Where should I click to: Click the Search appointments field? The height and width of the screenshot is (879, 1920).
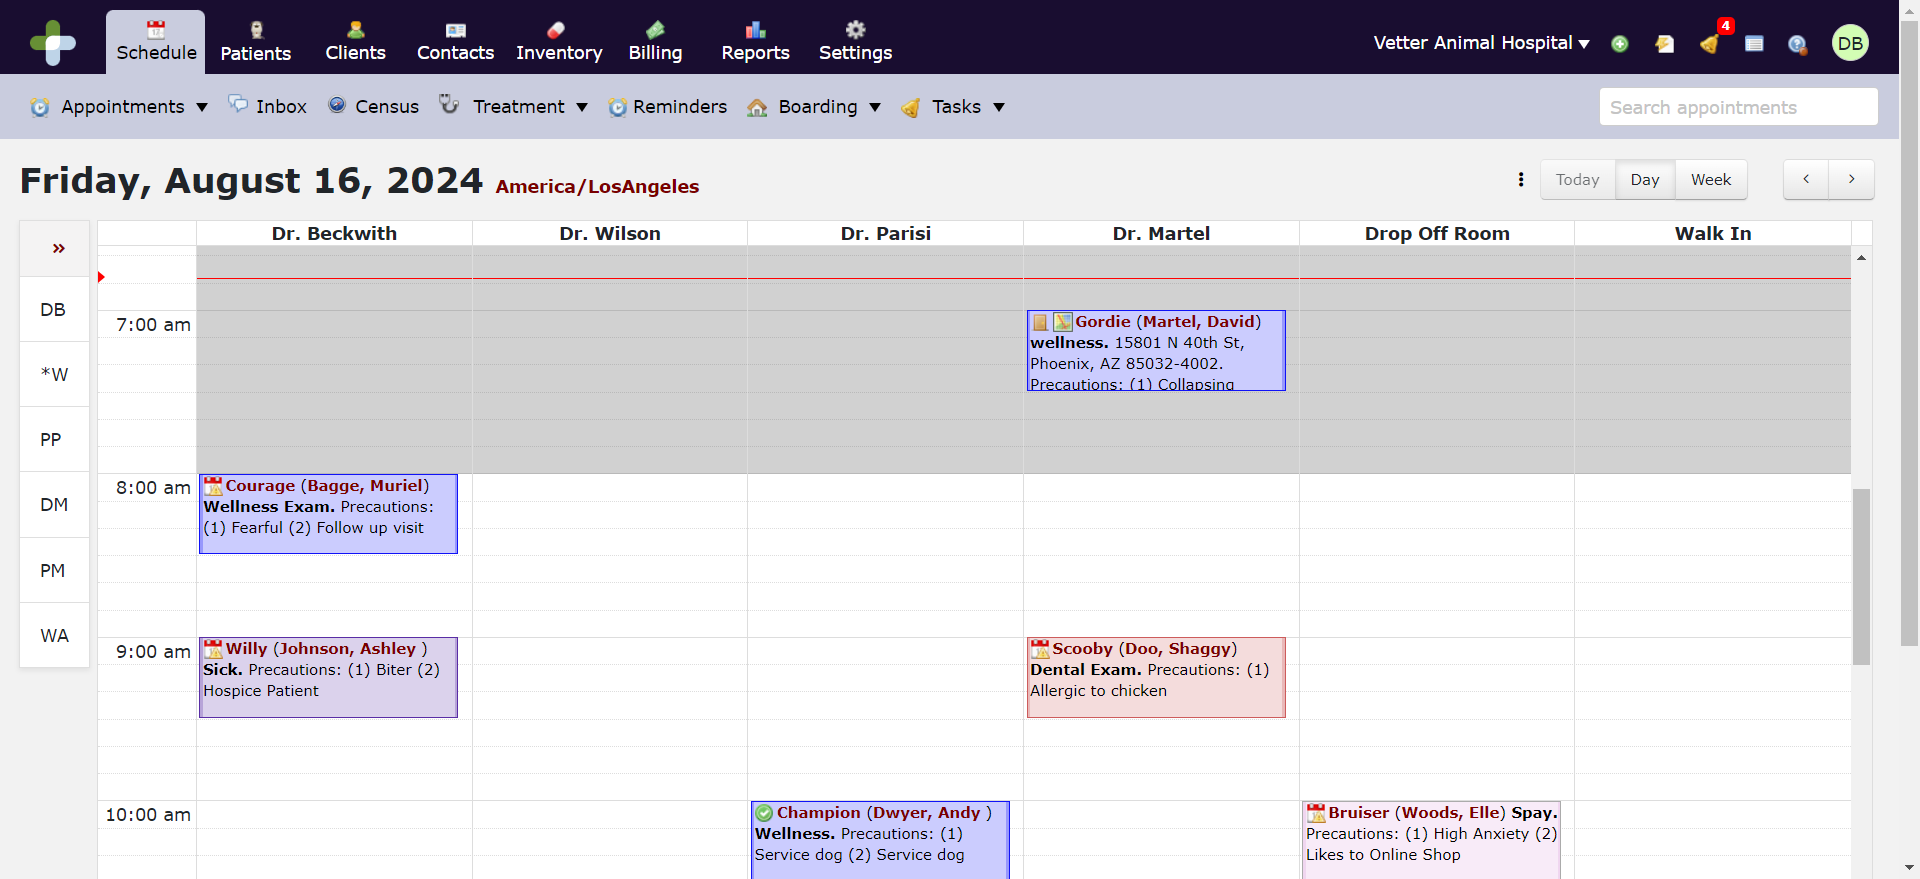pyautogui.click(x=1738, y=107)
